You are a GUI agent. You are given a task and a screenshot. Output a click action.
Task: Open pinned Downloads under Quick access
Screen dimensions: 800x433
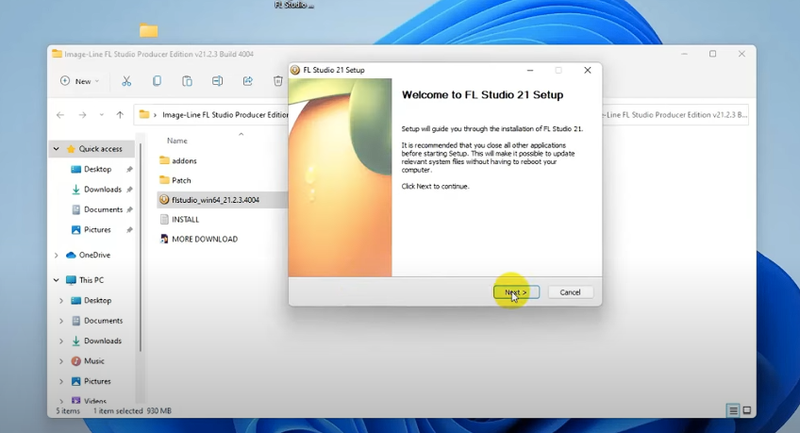coord(103,189)
